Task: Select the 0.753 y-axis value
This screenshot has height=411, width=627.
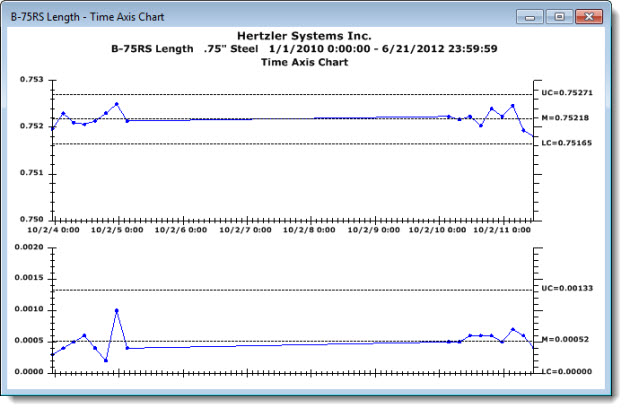Action: tap(32, 79)
